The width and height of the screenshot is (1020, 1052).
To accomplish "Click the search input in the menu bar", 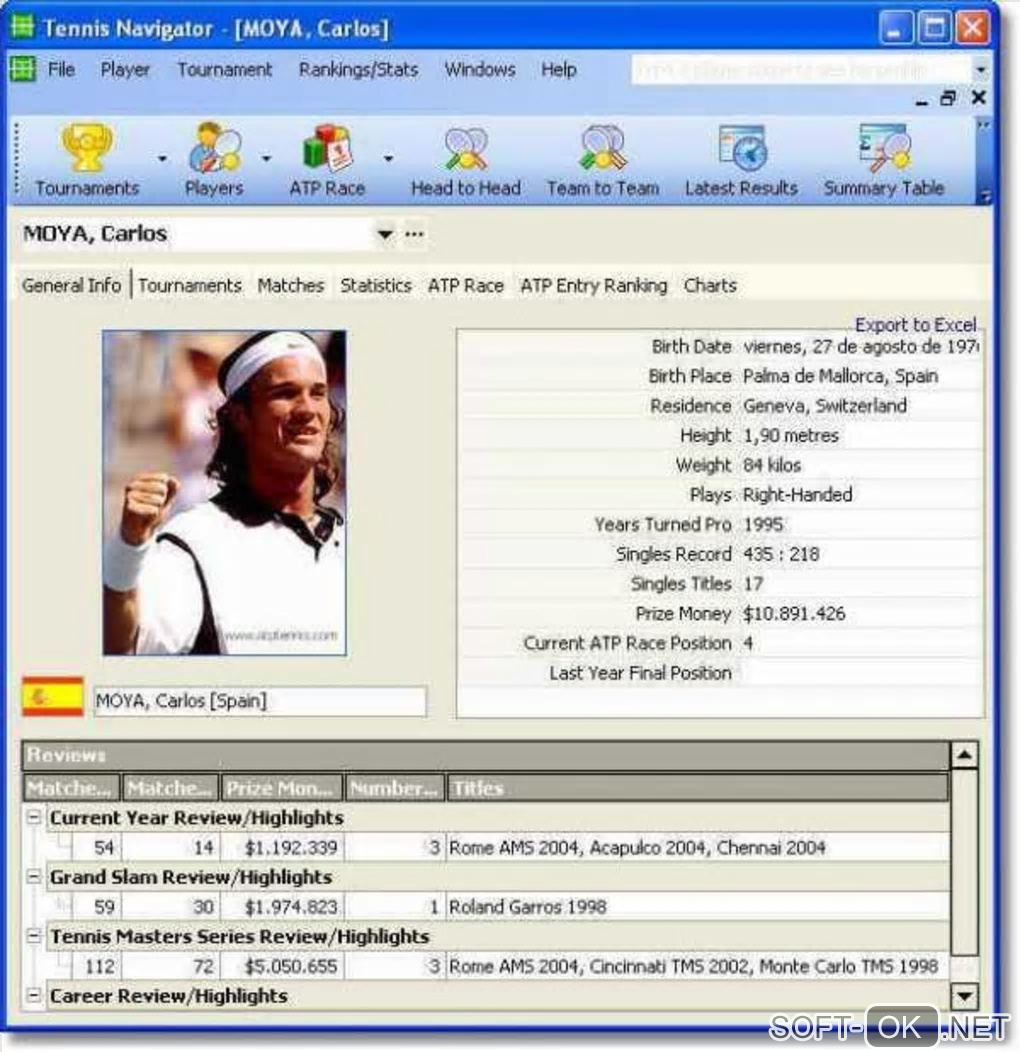I will click(x=801, y=70).
